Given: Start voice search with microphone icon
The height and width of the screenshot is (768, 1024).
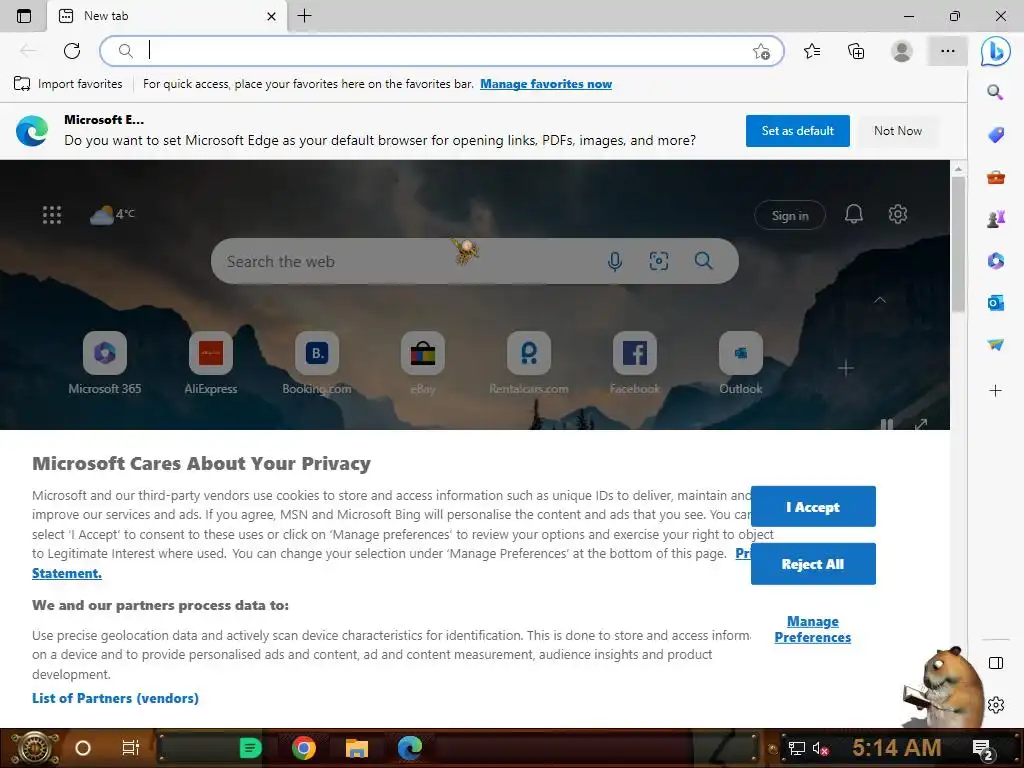Looking at the screenshot, I should click(615, 261).
